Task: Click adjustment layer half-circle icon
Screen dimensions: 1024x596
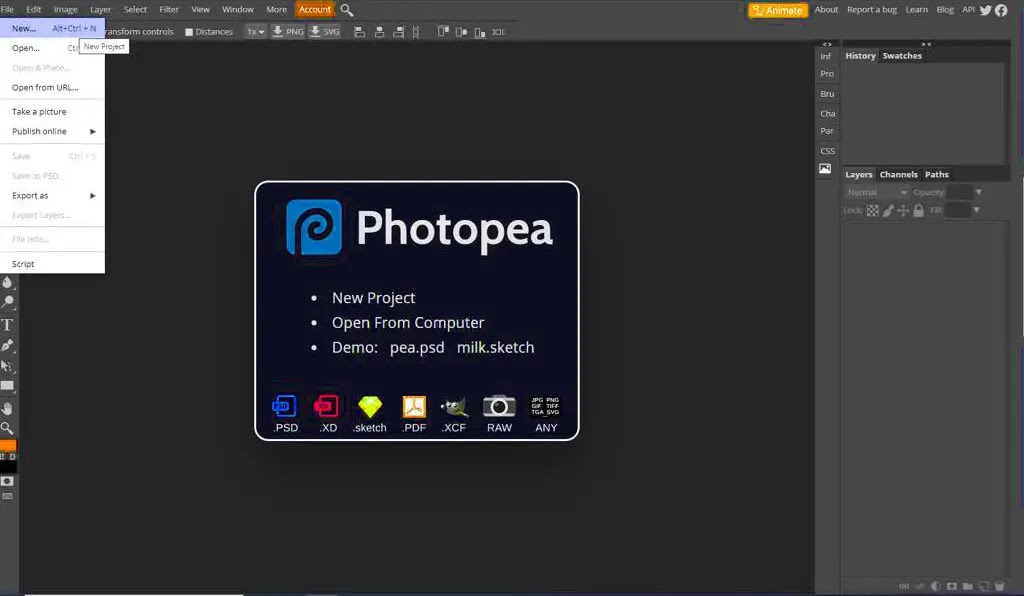Action: click(x=936, y=586)
